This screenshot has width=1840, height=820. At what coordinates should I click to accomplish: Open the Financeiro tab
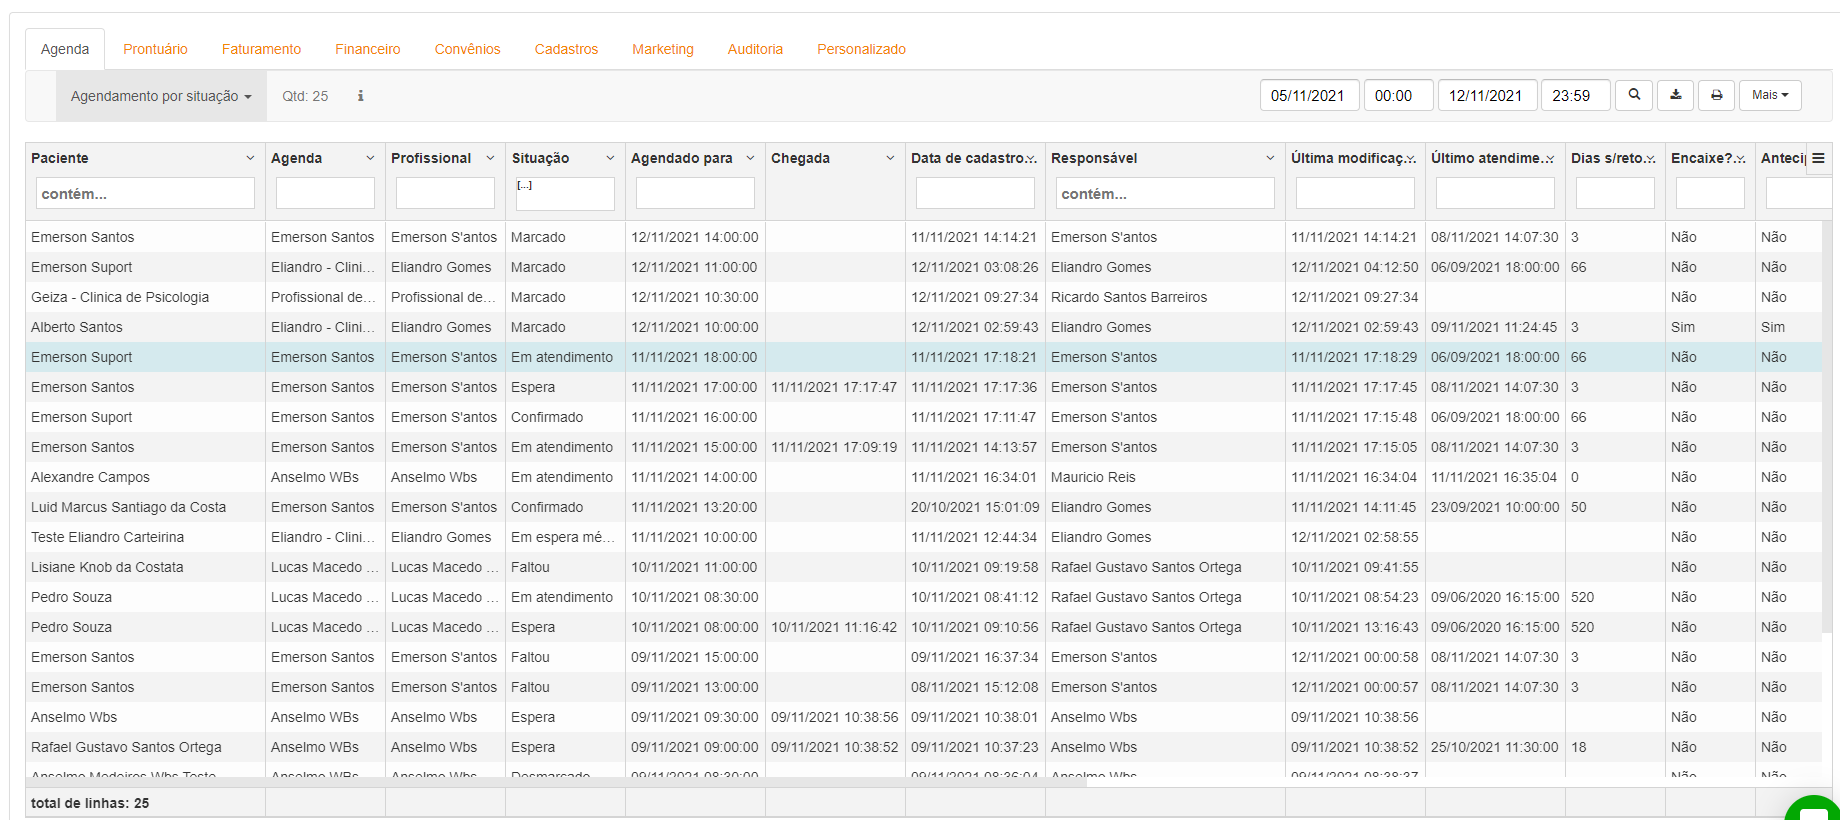point(367,49)
